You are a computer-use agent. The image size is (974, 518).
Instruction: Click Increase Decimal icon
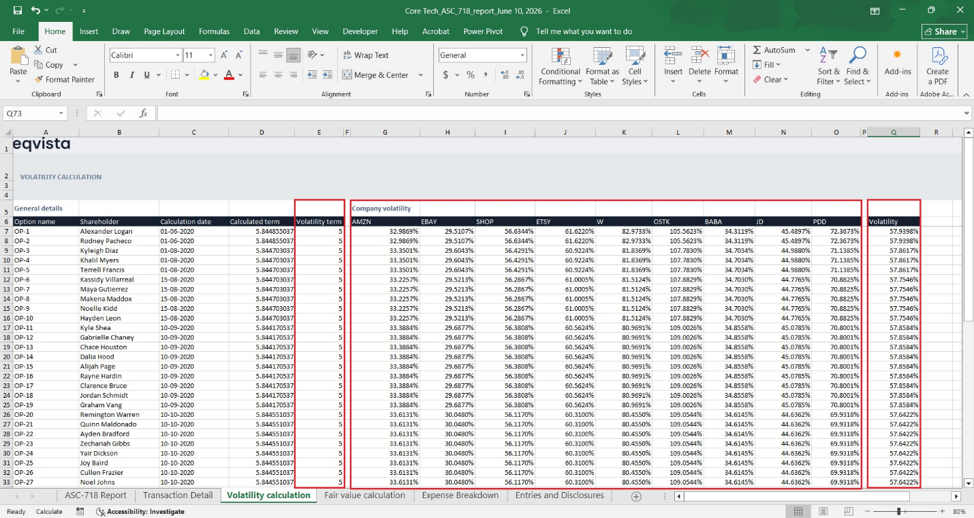click(x=505, y=75)
